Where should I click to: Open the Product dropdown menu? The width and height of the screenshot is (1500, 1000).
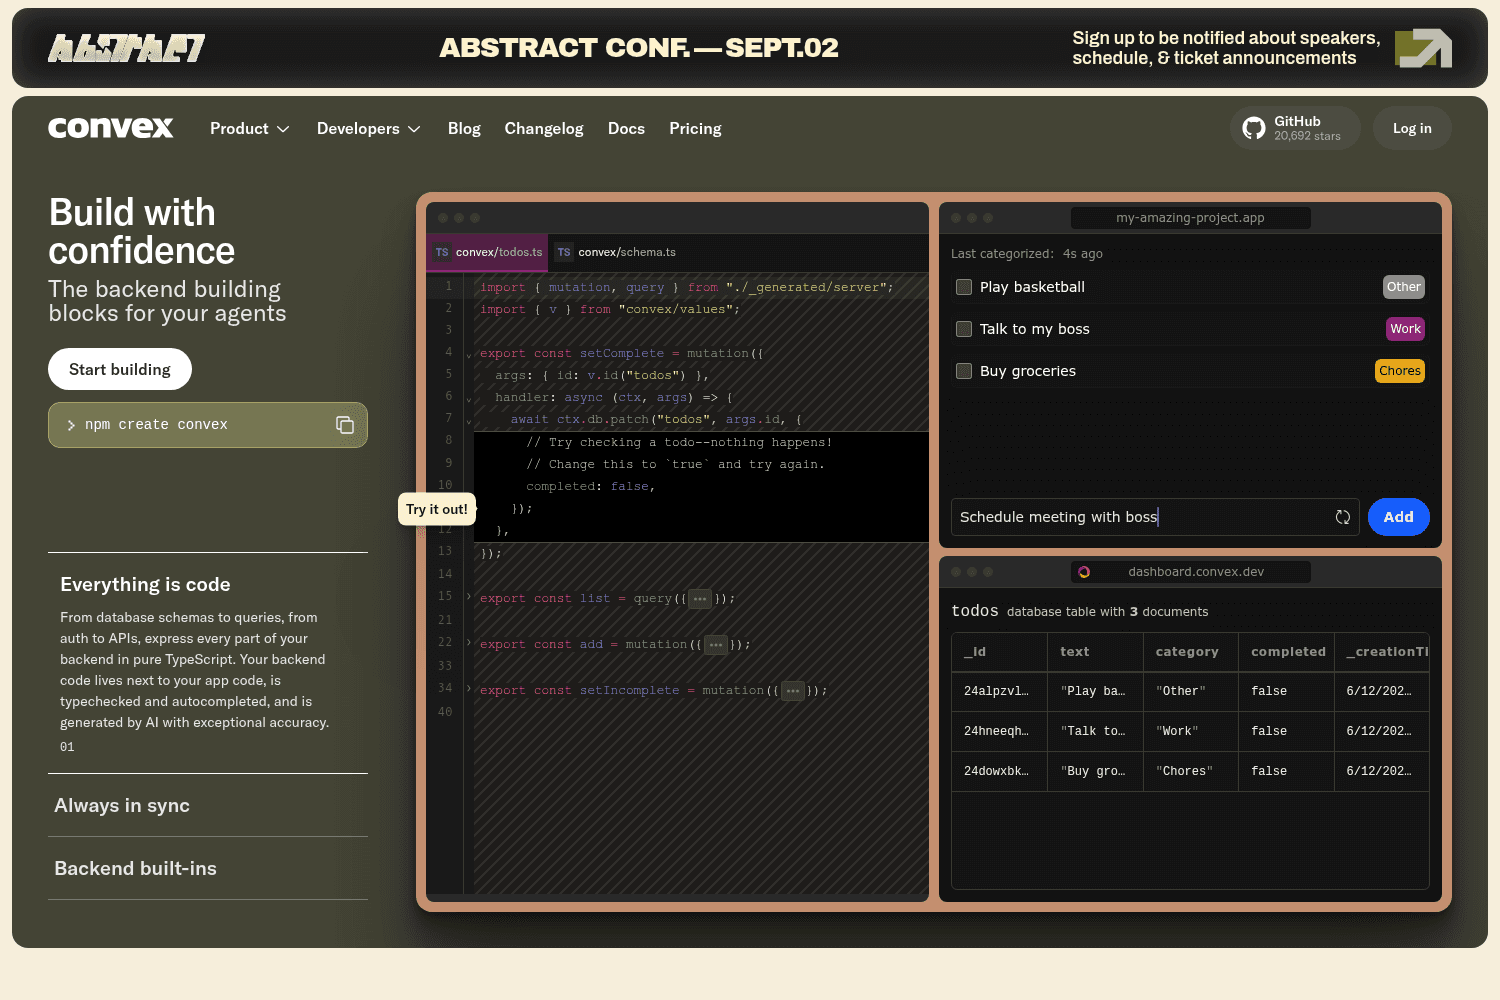250,129
